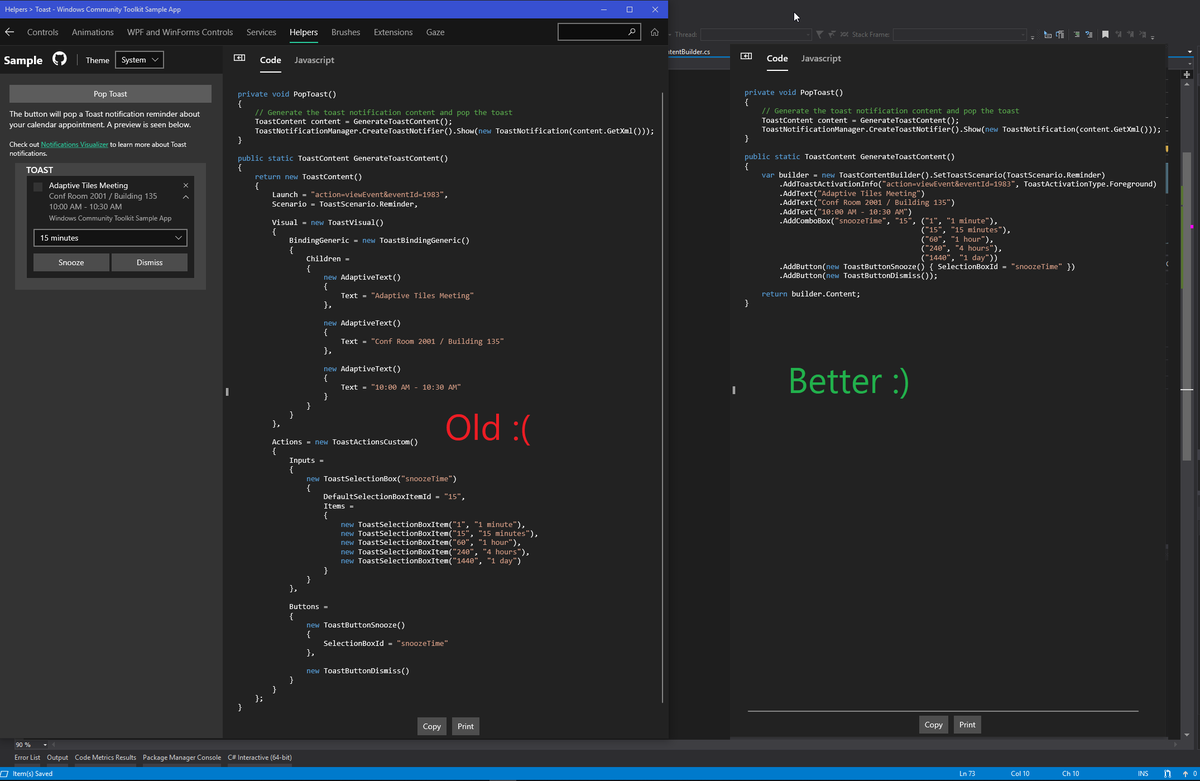Close the toast preview with its X icon
The image size is (1200, 781).
[186, 185]
